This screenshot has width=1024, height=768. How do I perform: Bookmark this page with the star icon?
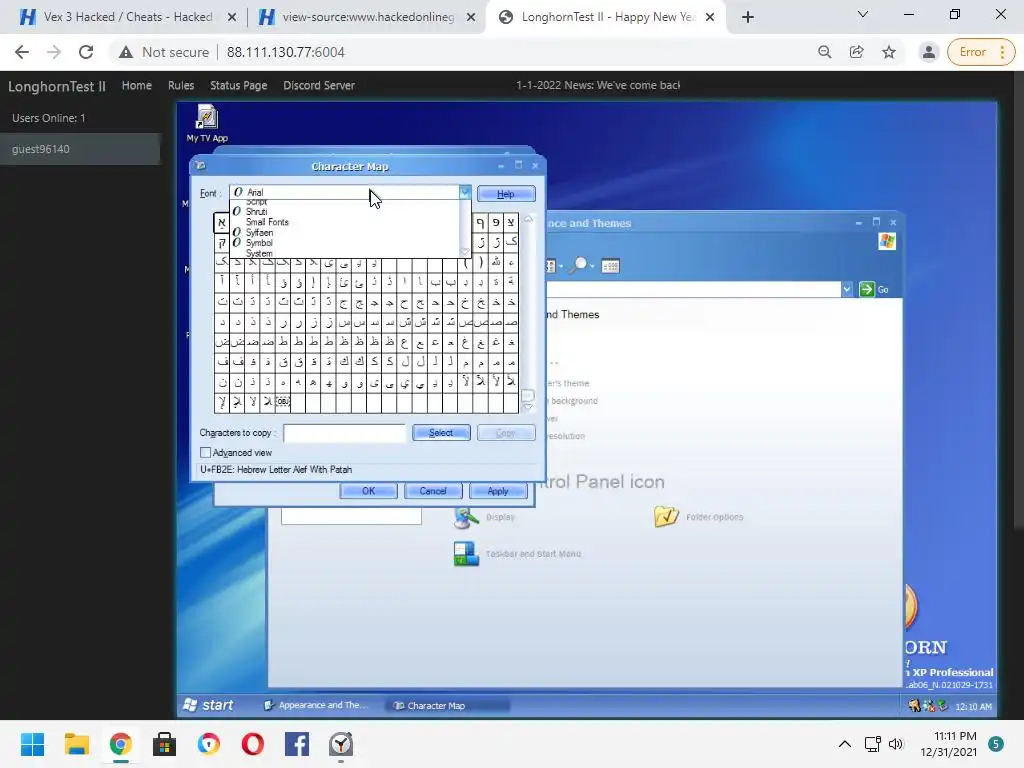click(889, 52)
